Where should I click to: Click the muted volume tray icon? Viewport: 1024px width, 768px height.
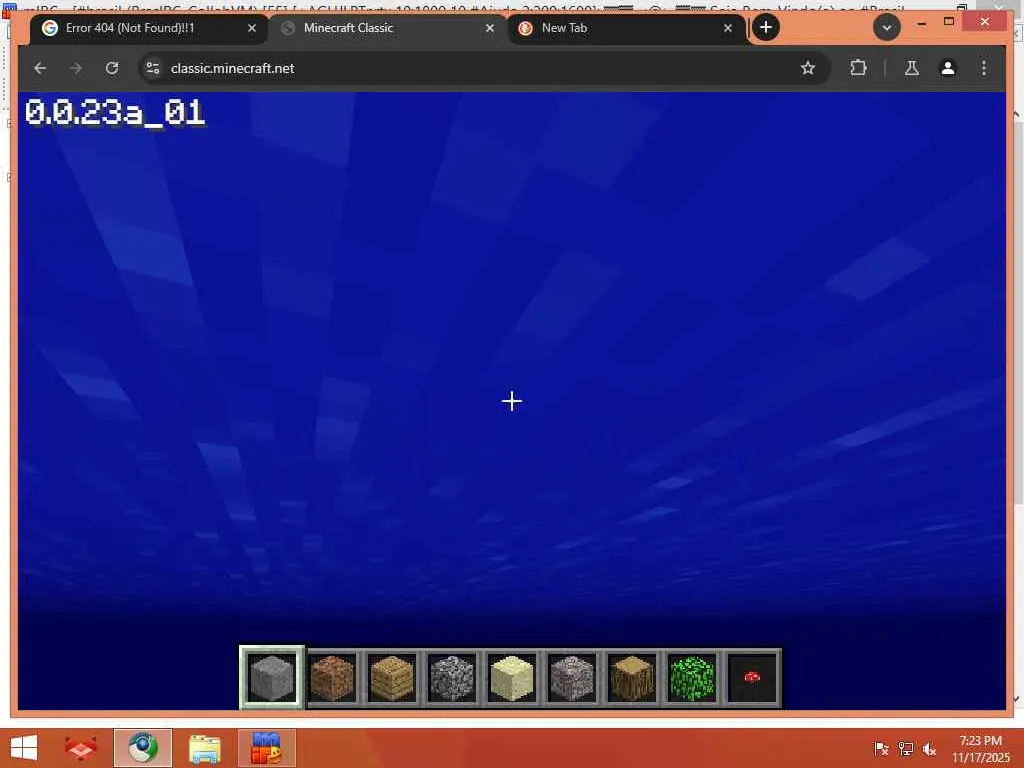point(929,749)
